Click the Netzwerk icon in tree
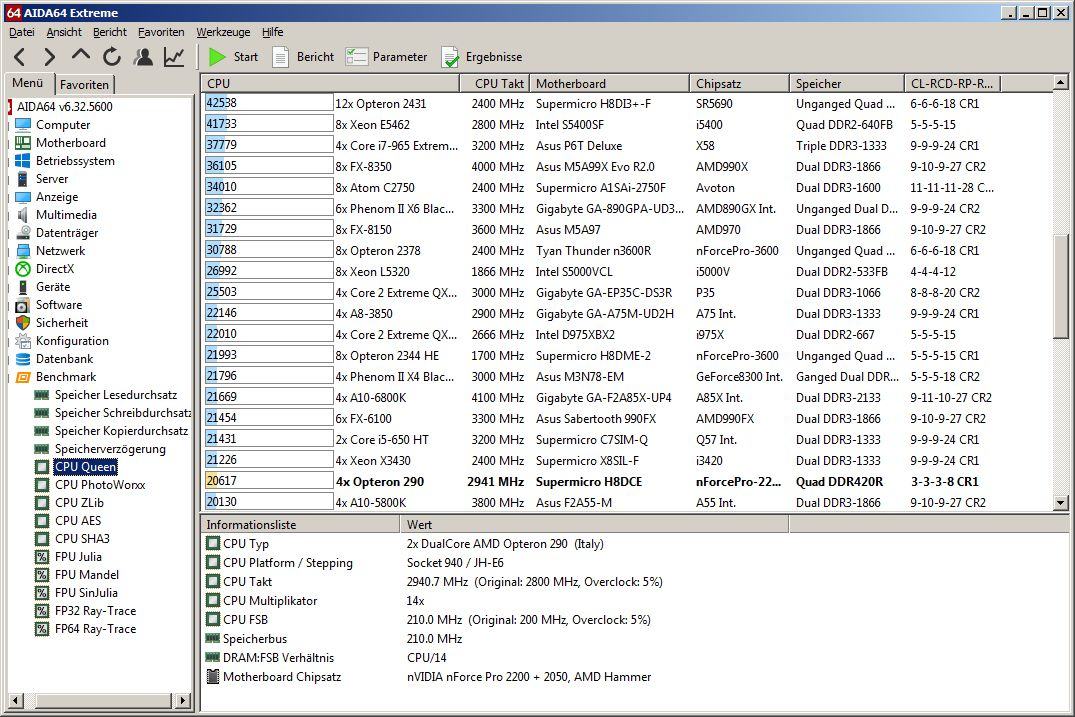This screenshot has height=717, width=1075. click(23, 250)
